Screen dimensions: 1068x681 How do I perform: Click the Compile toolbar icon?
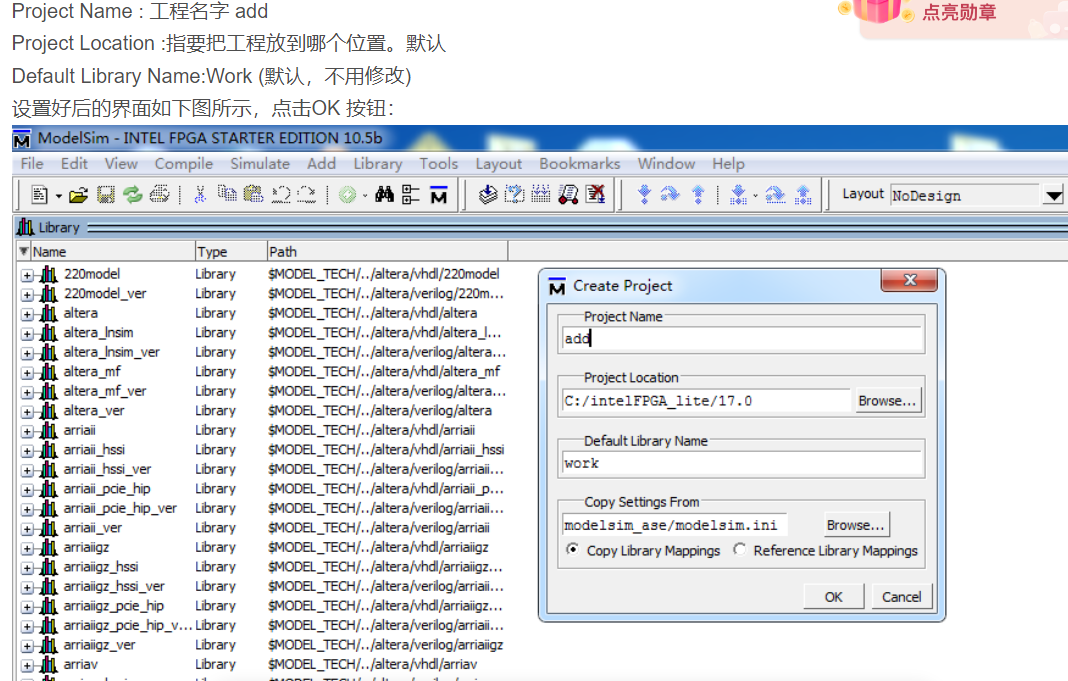[x=488, y=195]
